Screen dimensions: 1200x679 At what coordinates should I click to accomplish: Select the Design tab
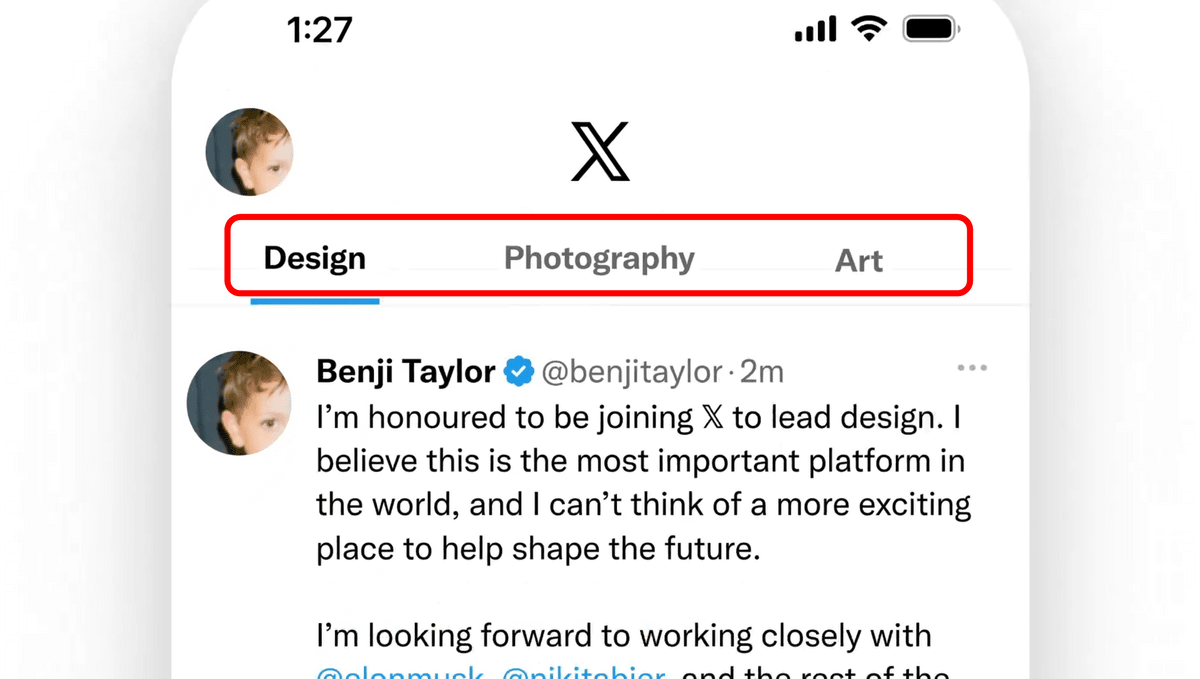click(314, 258)
